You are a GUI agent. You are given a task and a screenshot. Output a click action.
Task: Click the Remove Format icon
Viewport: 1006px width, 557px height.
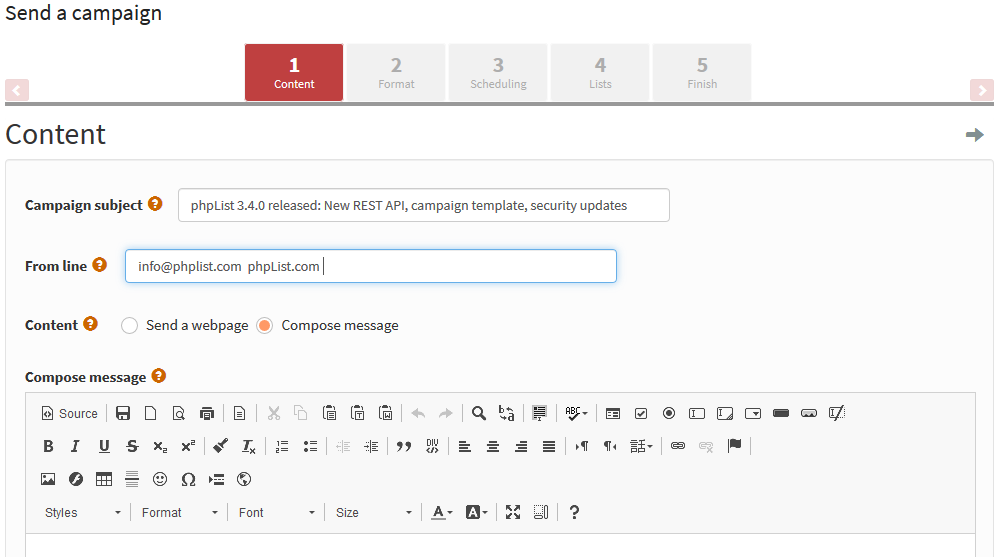click(248, 446)
